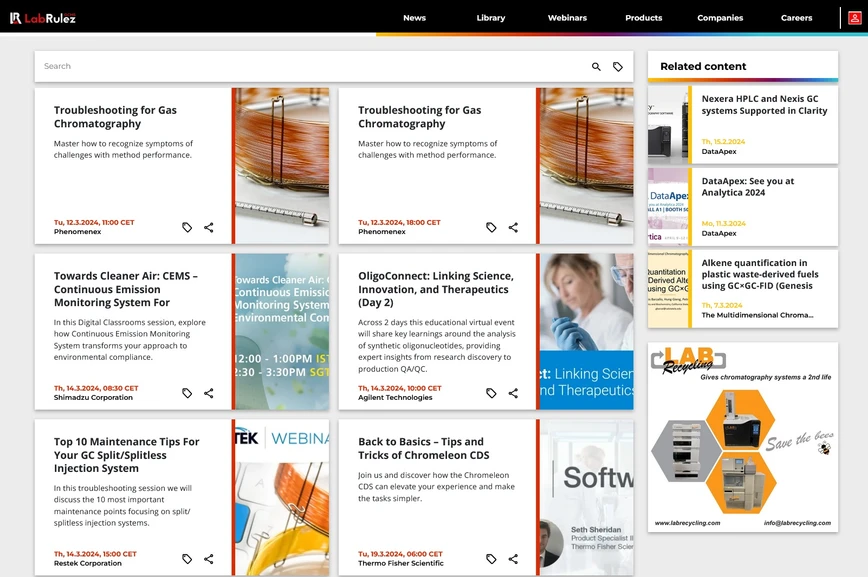Open the Library menu
868x577 pixels.
[491, 18]
